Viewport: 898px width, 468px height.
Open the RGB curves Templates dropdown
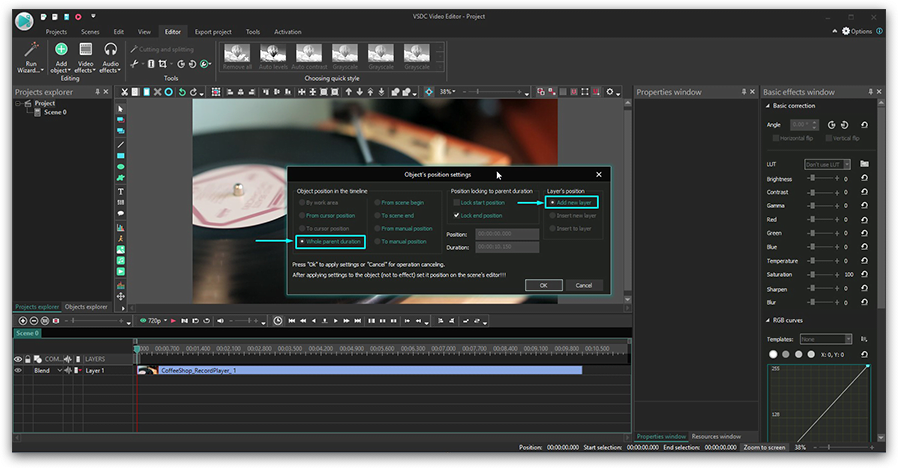[x=827, y=339]
